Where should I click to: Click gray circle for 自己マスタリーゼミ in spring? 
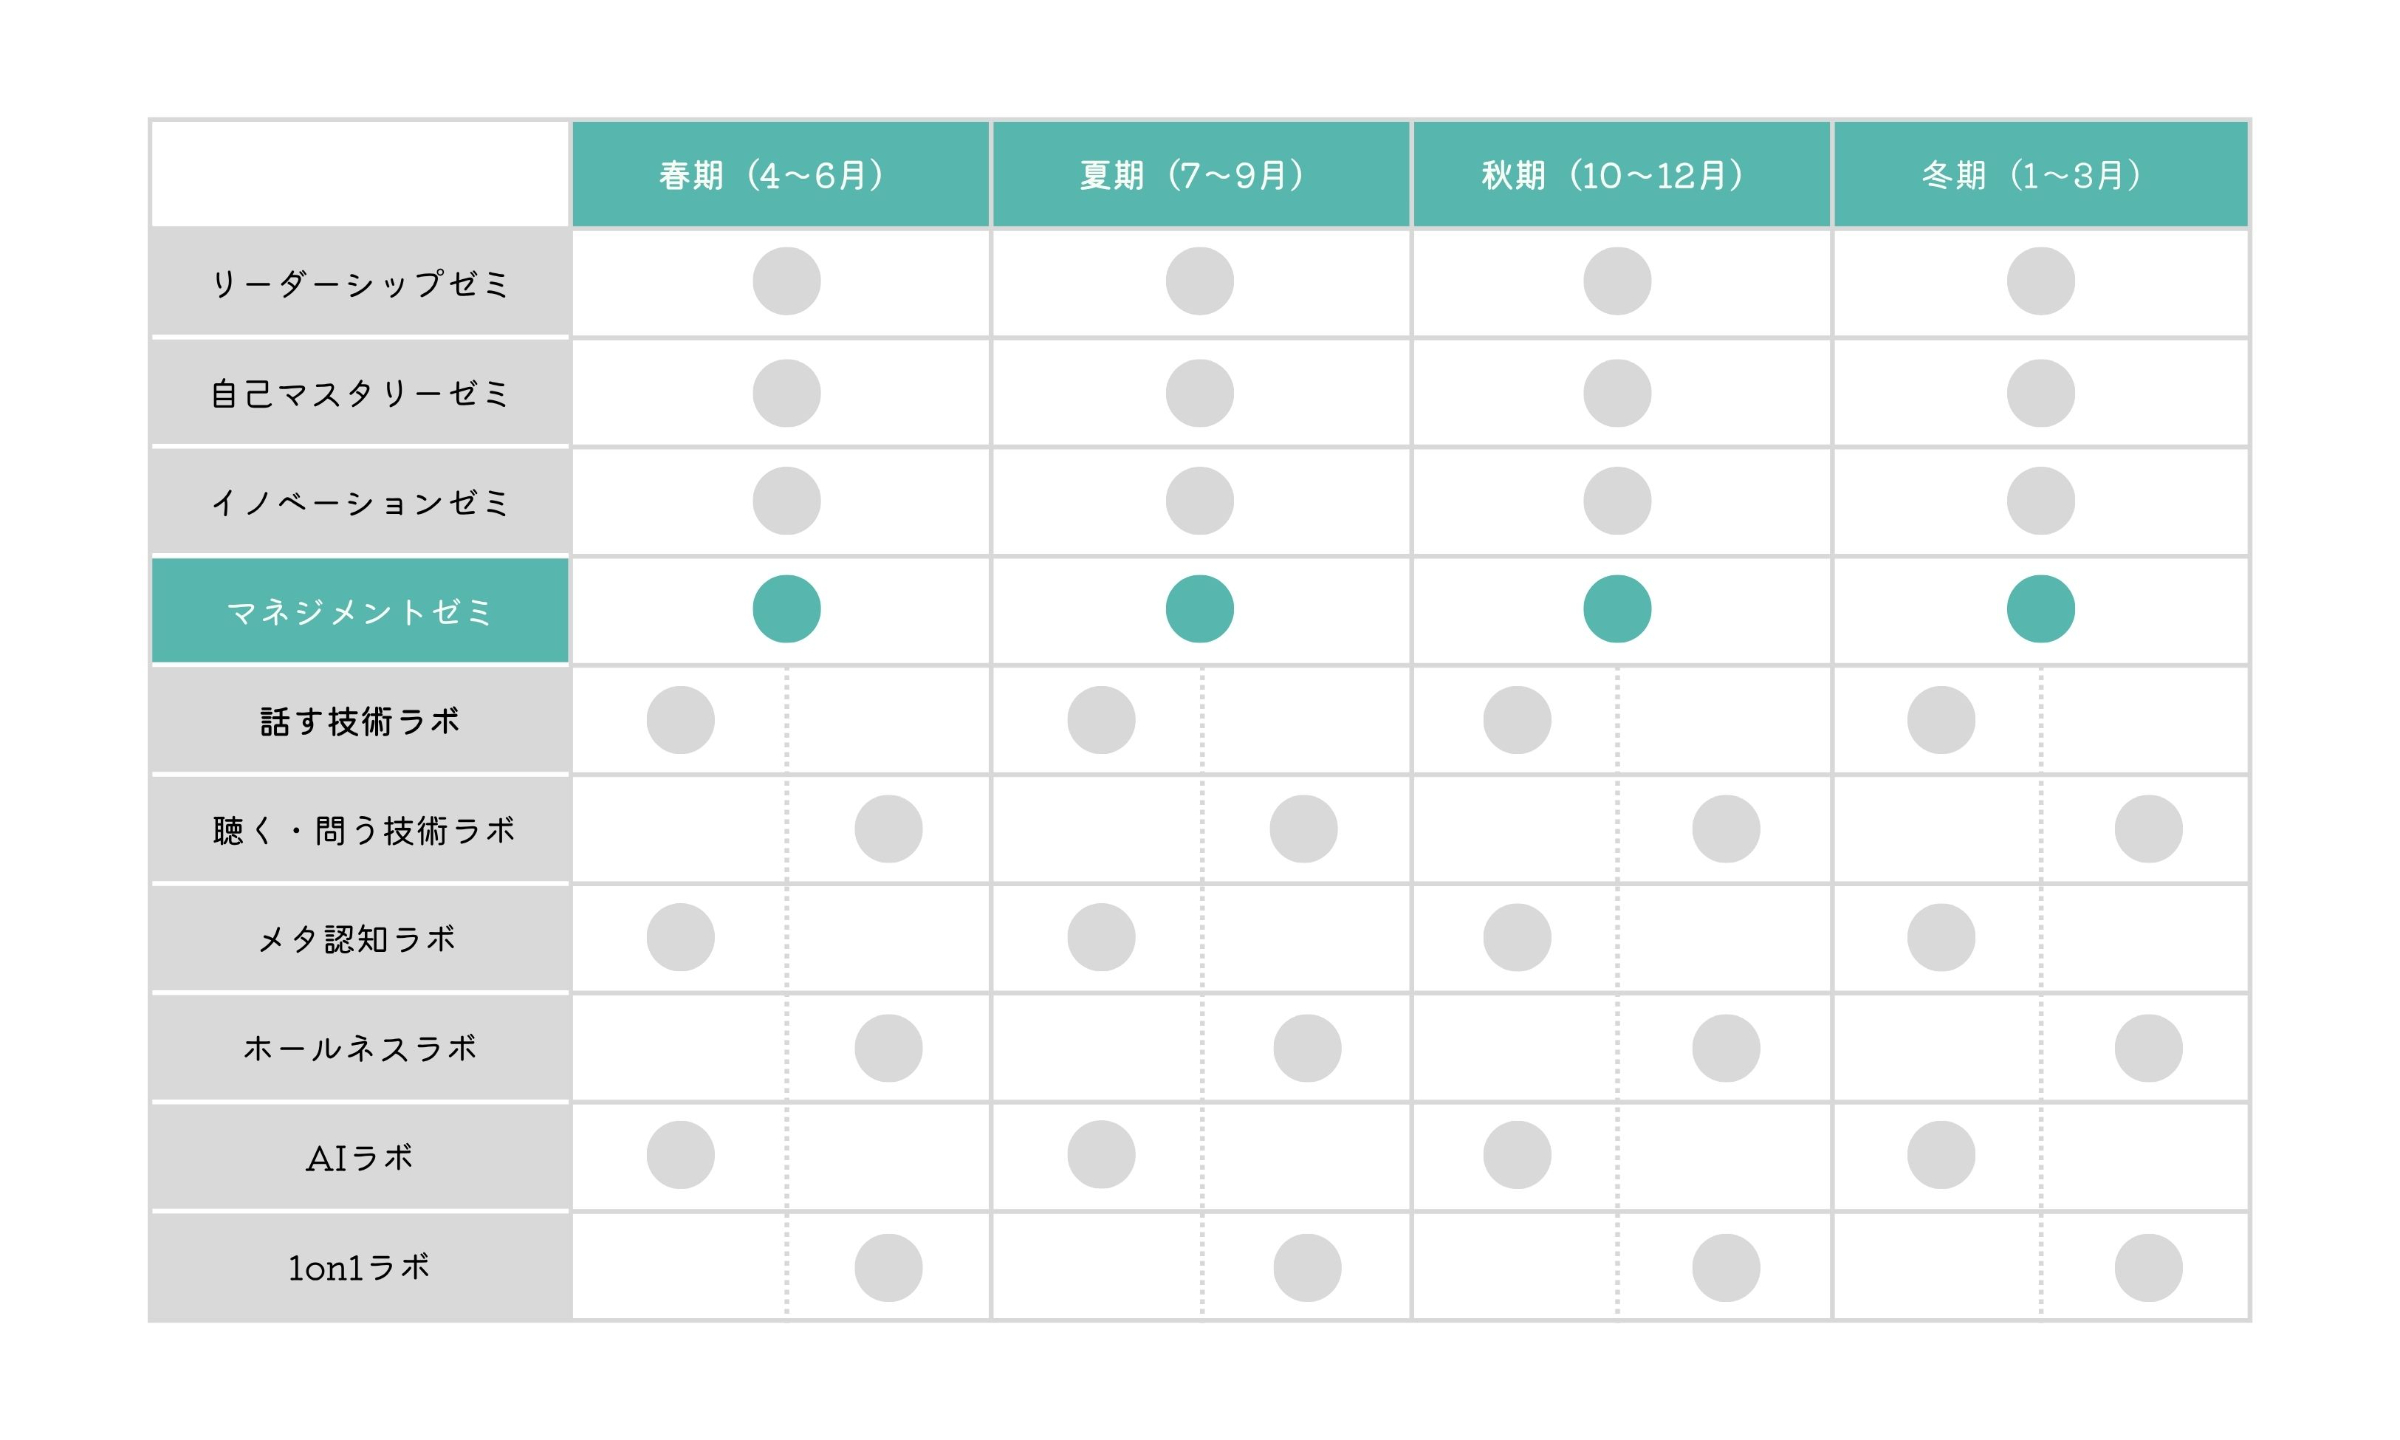click(786, 393)
